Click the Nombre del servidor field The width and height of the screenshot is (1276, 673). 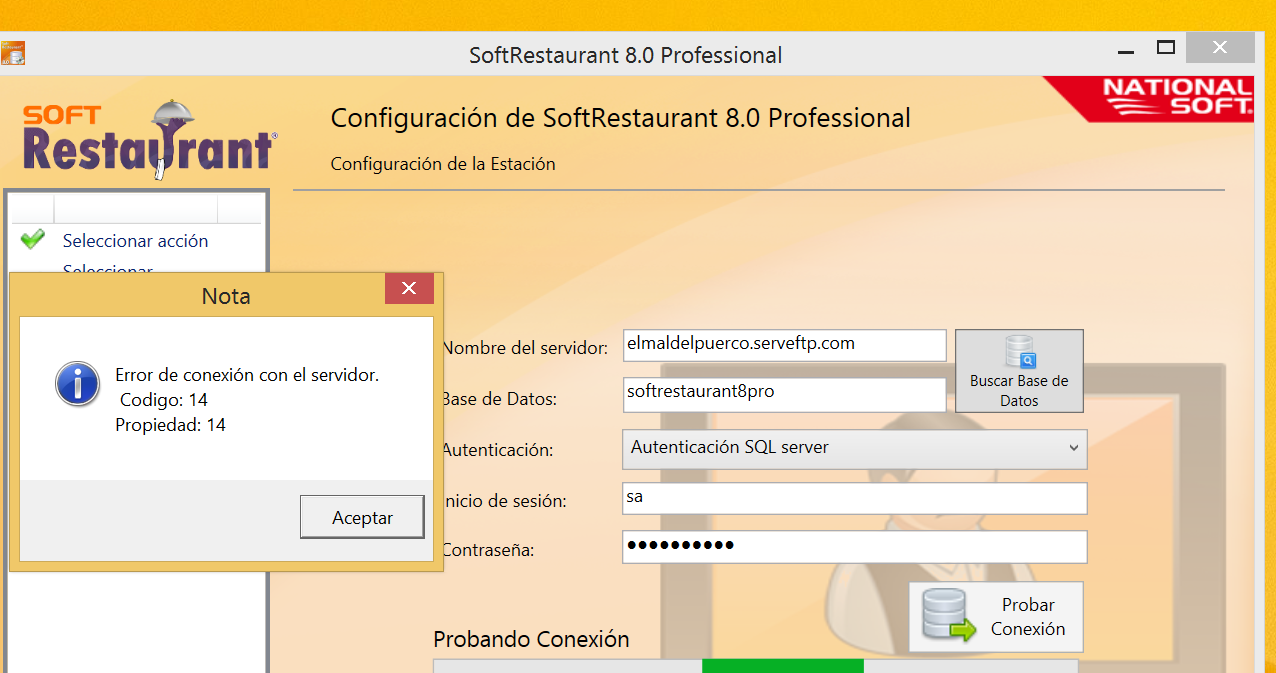(784, 345)
